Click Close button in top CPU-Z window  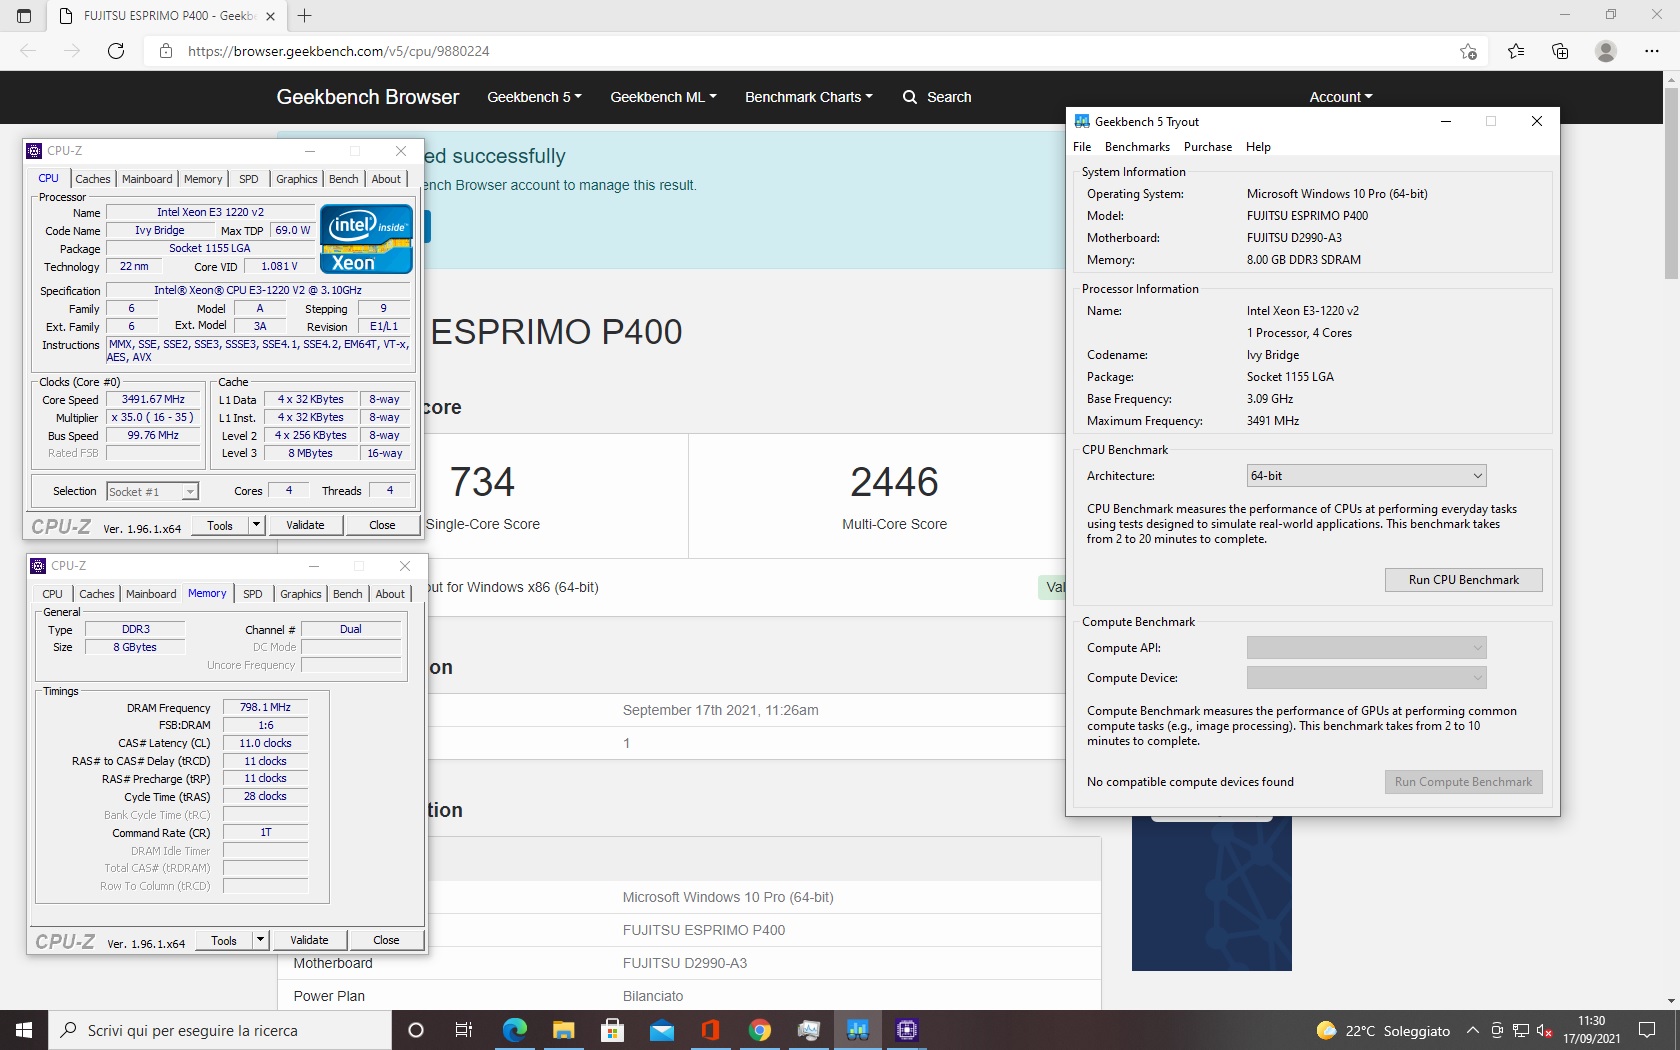(x=382, y=525)
